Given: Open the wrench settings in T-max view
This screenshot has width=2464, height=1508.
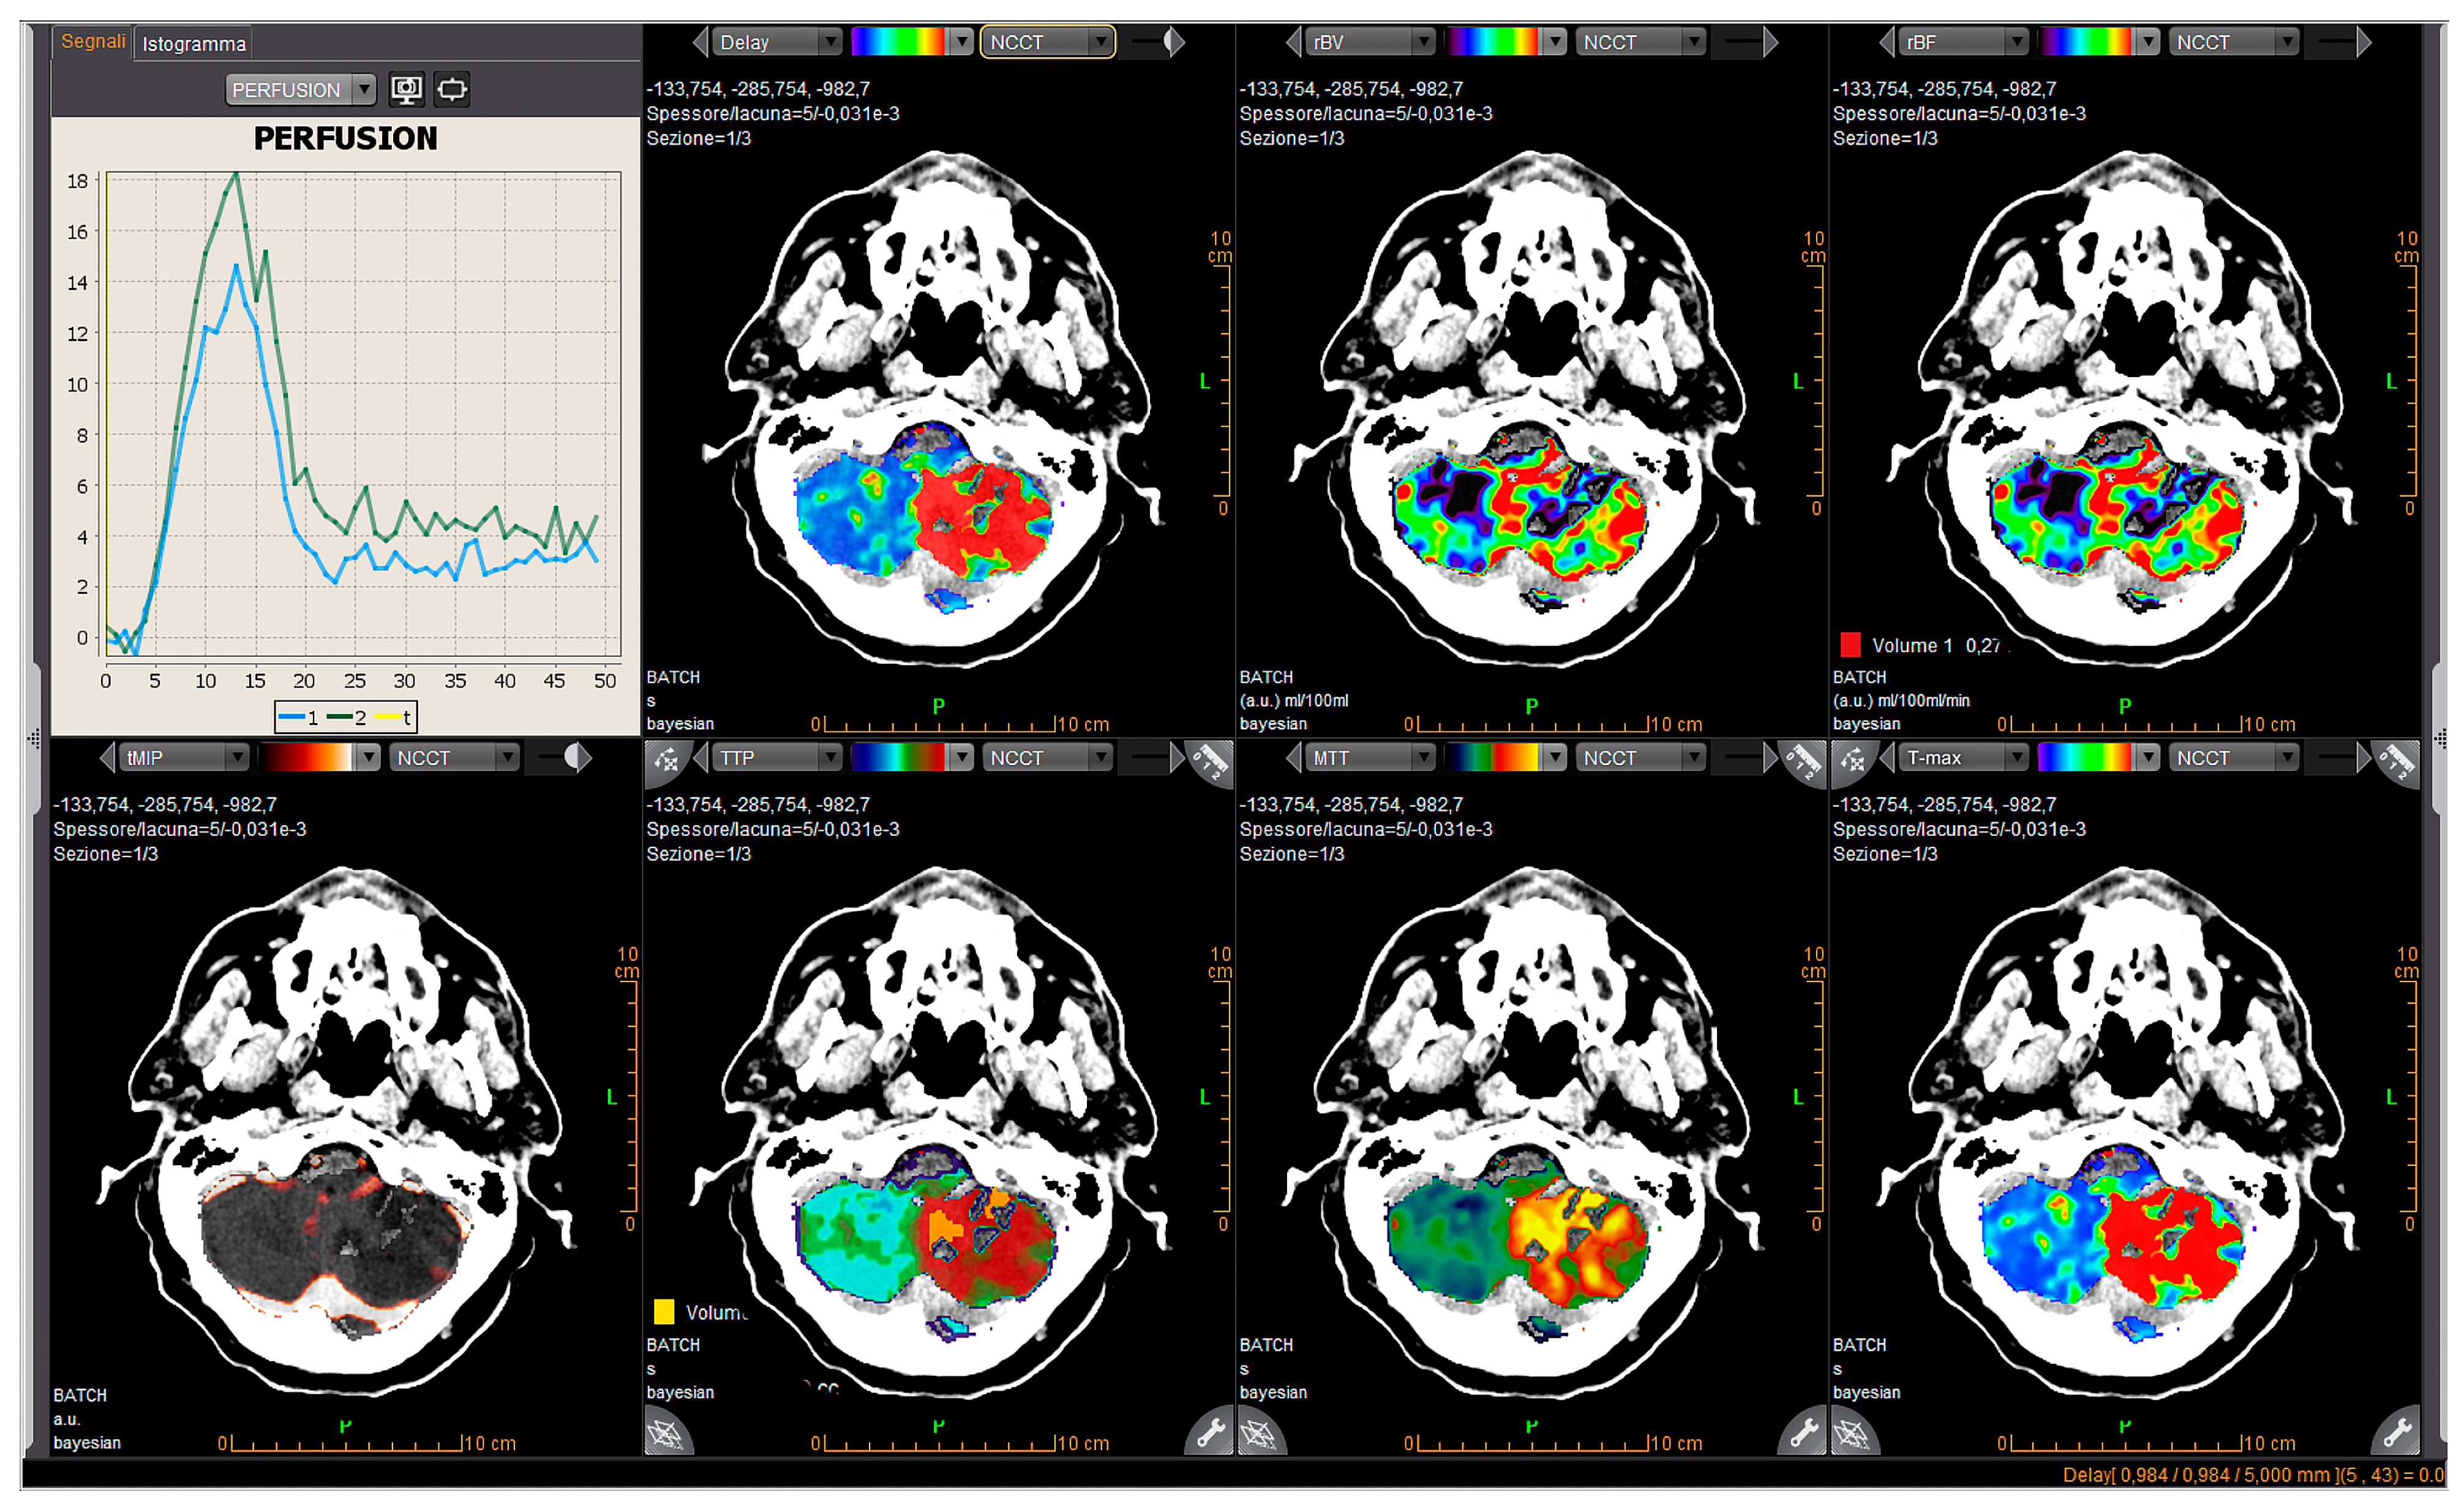Looking at the screenshot, I should [x=2397, y=1433].
